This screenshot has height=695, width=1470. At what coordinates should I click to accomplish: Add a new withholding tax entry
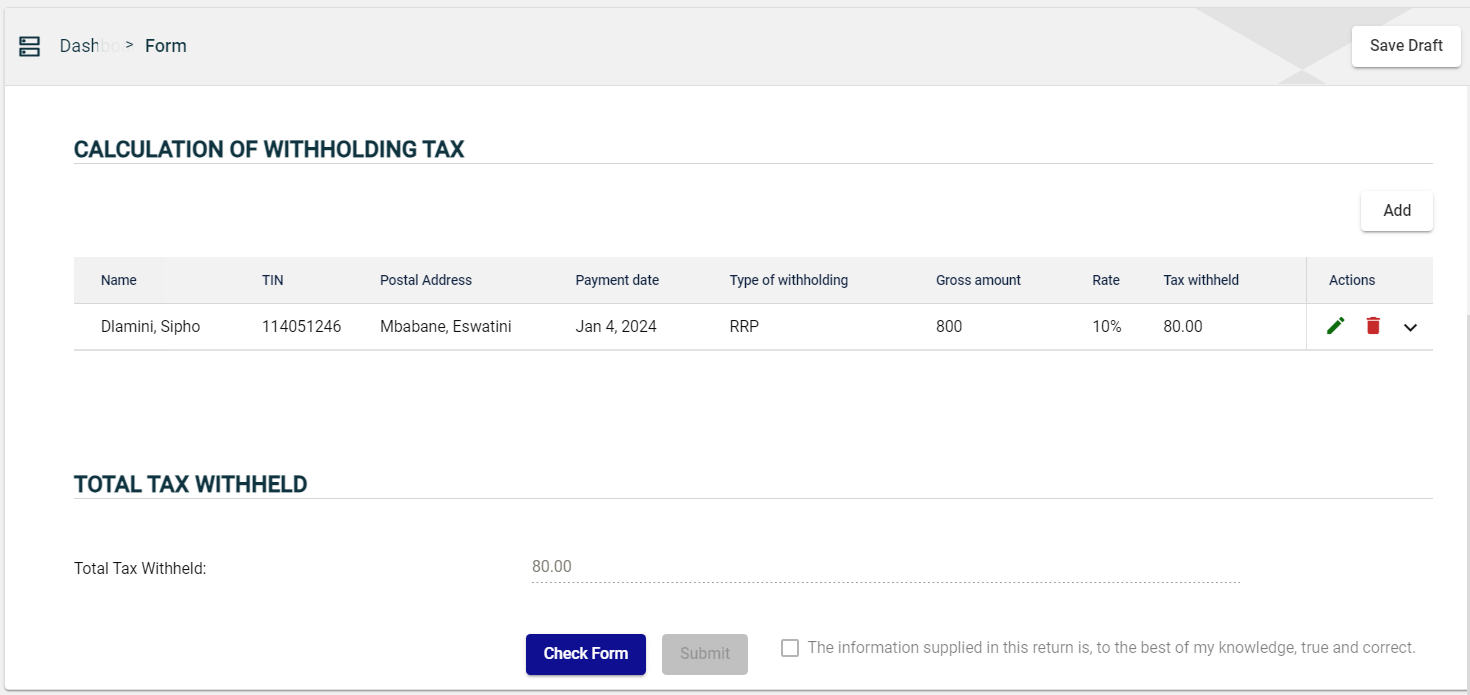coord(1396,211)
